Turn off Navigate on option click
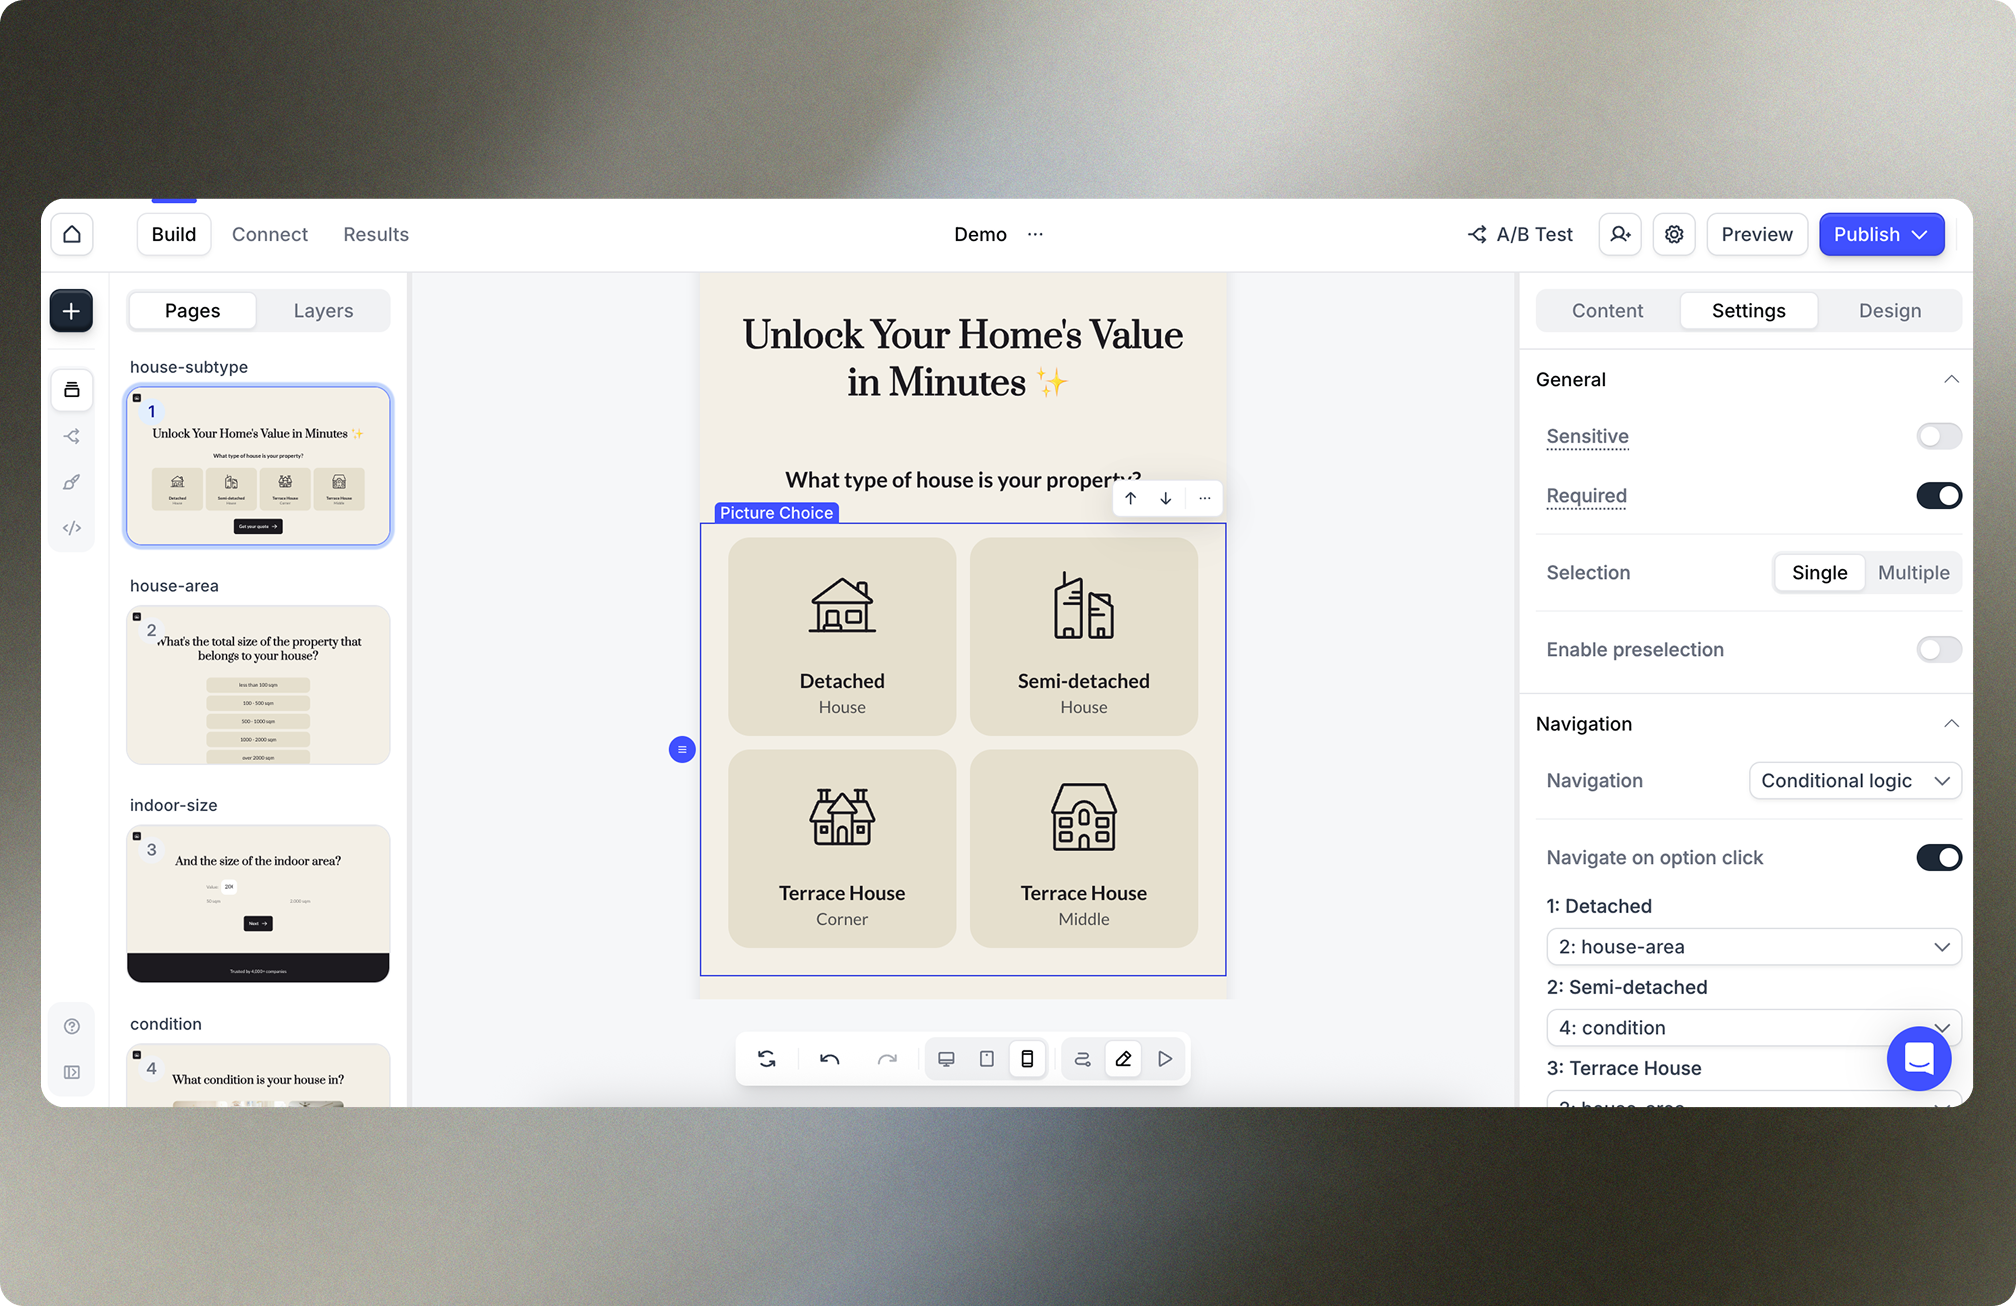 (x=1938, y=858)
